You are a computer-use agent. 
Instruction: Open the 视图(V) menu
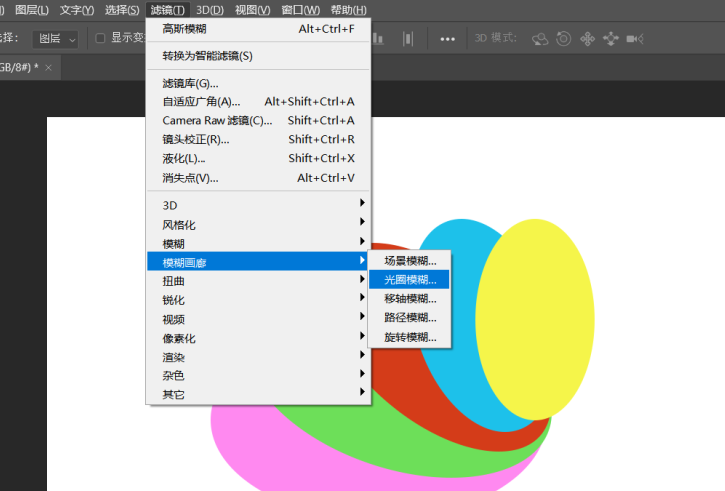click(252, 10)
